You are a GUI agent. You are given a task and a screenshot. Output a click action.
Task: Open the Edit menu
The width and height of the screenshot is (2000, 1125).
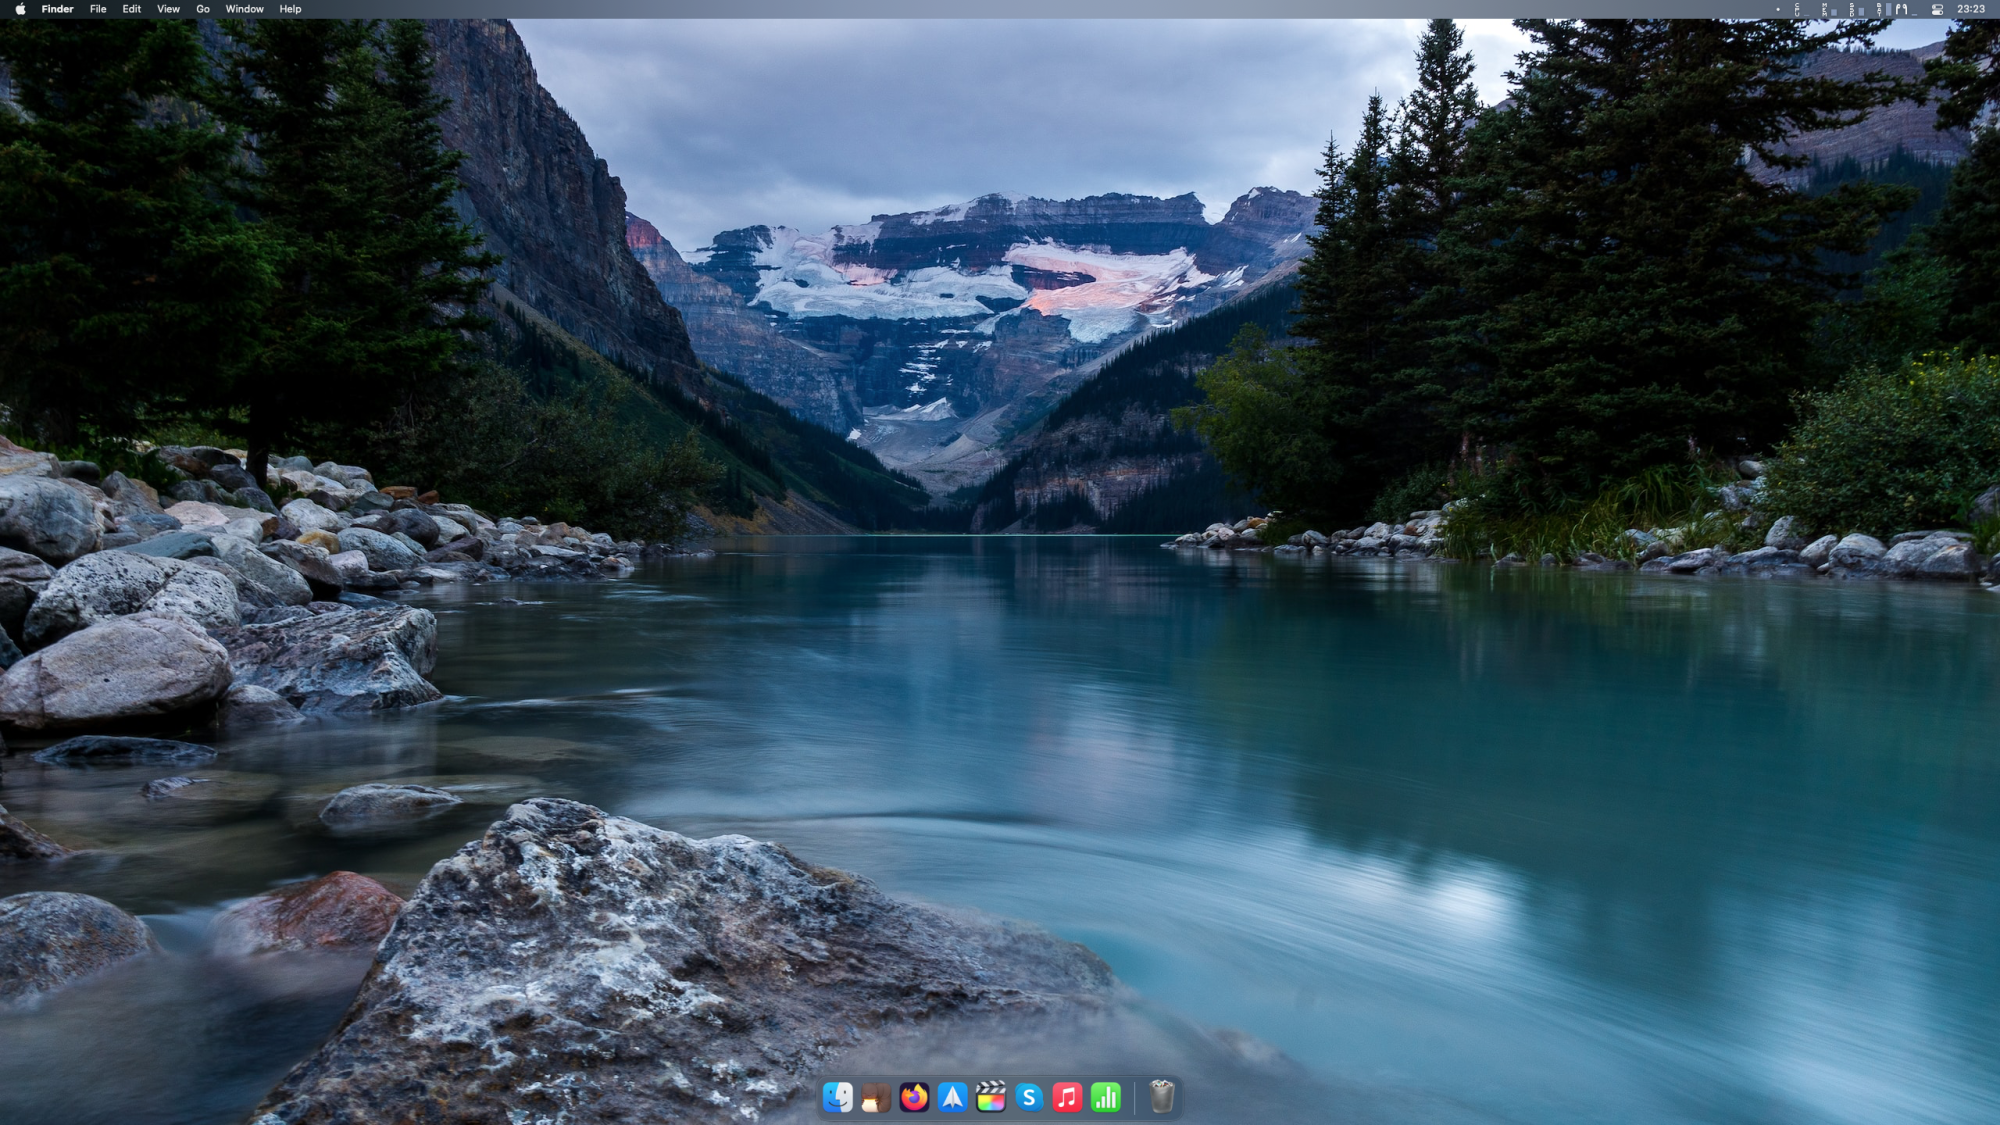(131, 9)
